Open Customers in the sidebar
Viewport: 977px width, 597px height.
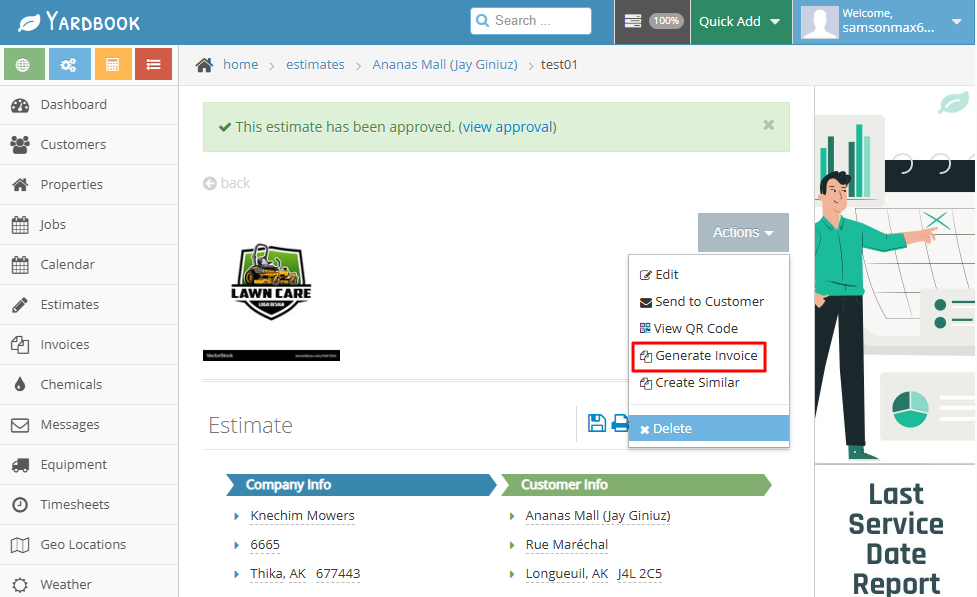tap(89, 145)
